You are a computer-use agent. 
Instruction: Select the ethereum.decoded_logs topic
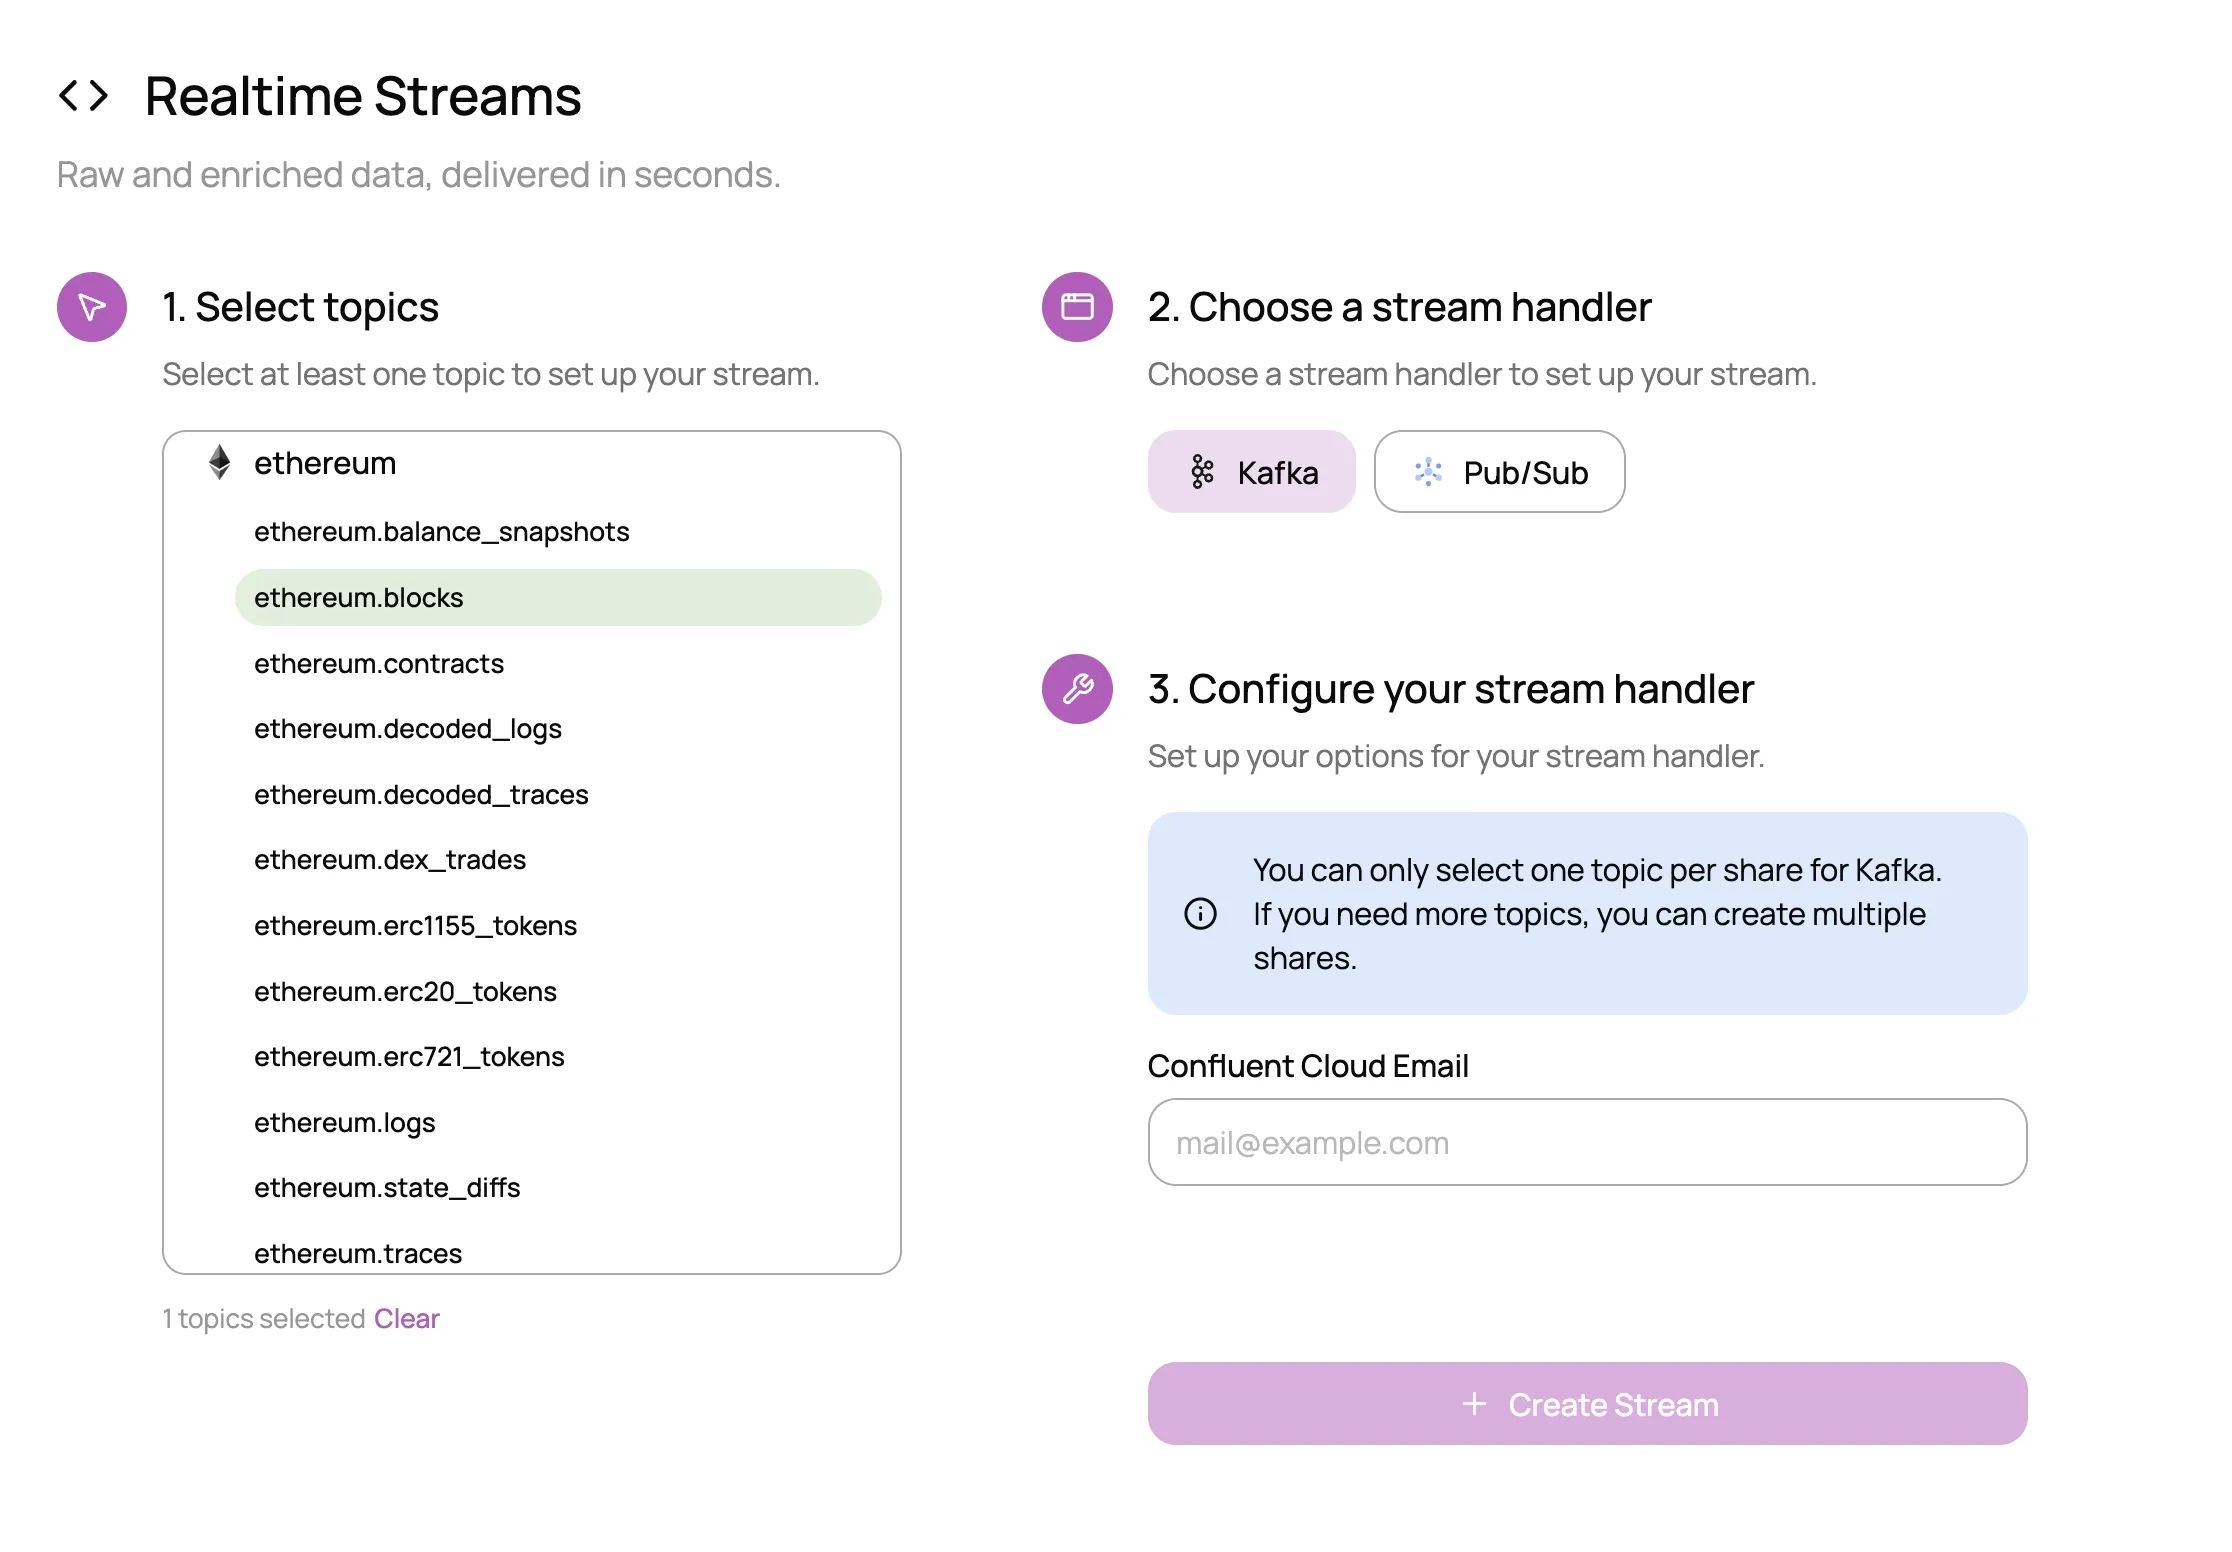click(408, 728)
